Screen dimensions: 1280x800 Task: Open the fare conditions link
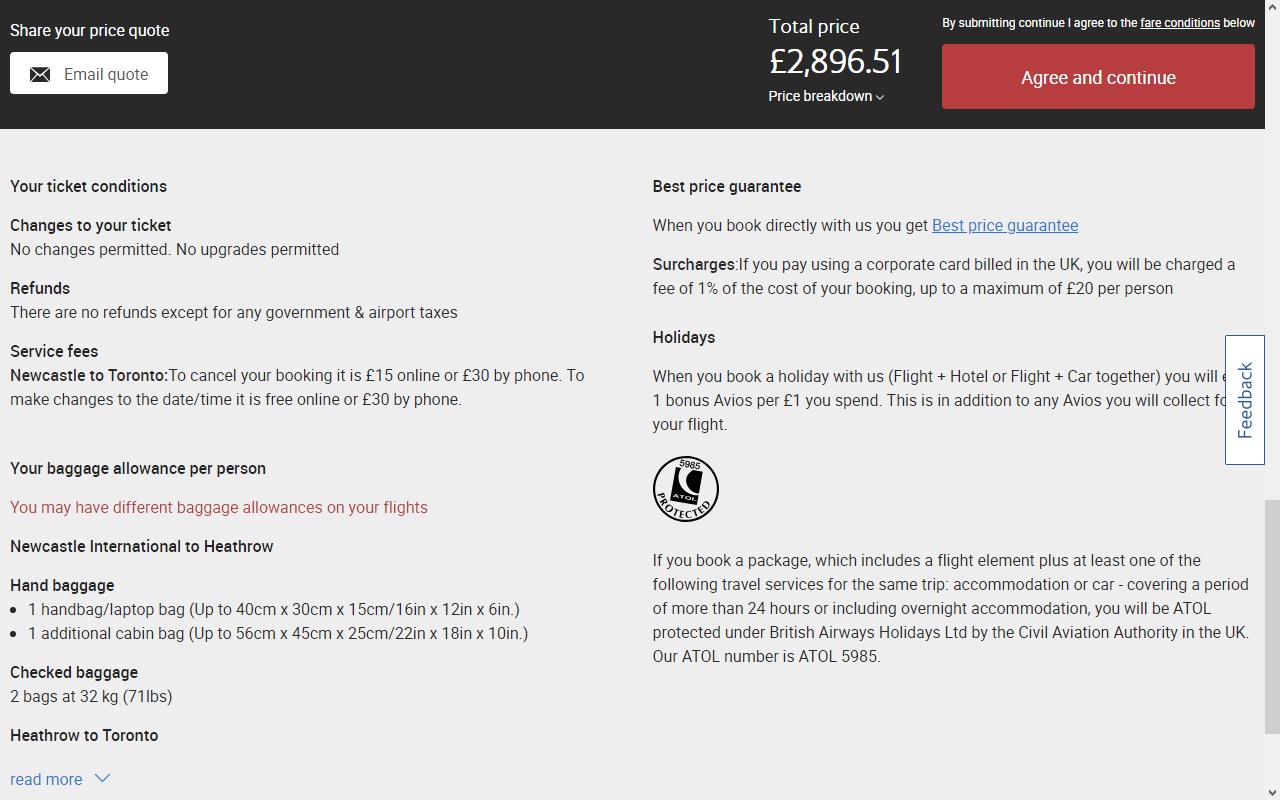[1180, 23]
